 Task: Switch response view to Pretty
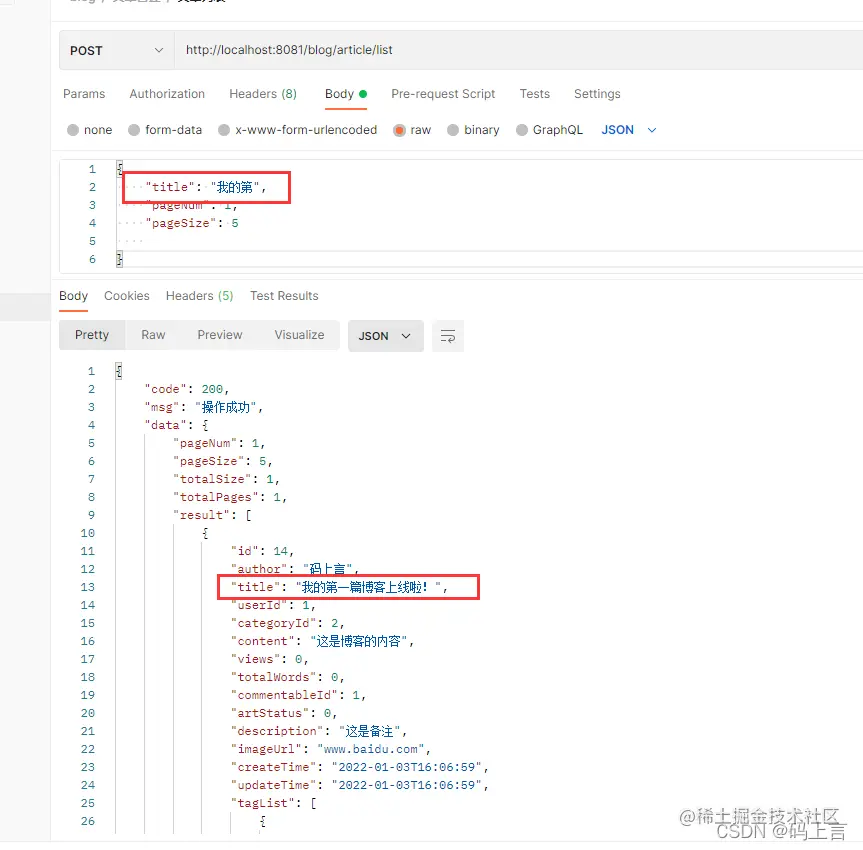pos(92,335)
